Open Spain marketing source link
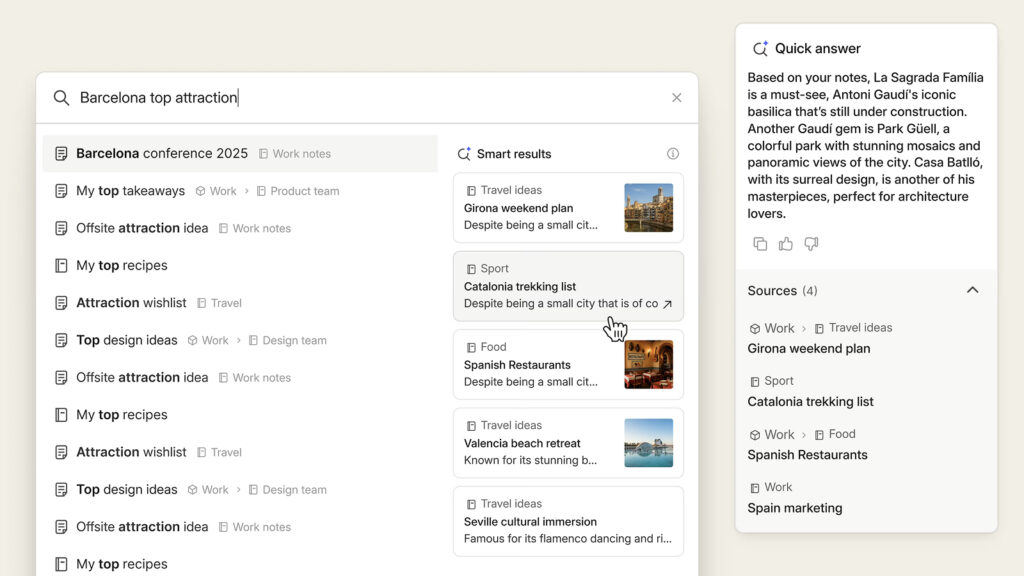 click(x=795, y=508)
